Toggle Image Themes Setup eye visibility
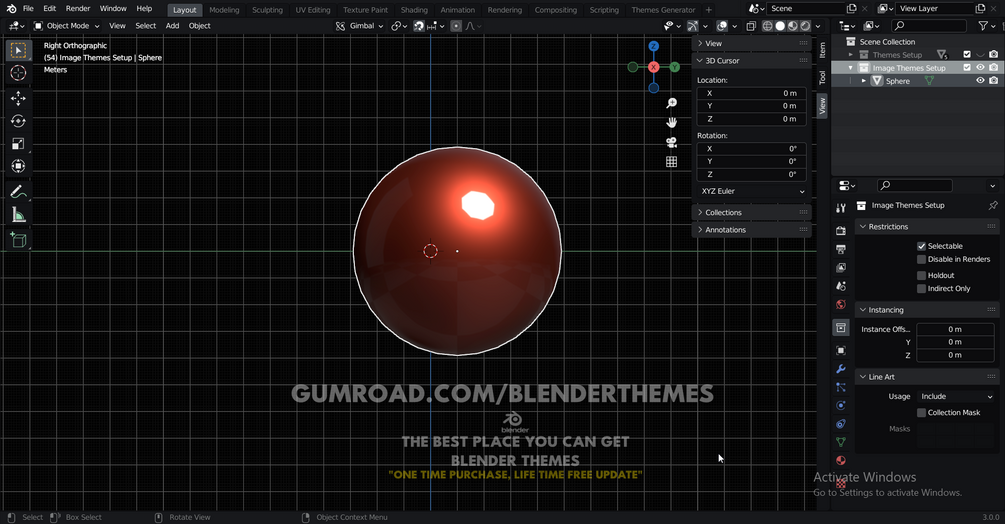Screen dimensions: 1005x524 [x=980, y=67]
